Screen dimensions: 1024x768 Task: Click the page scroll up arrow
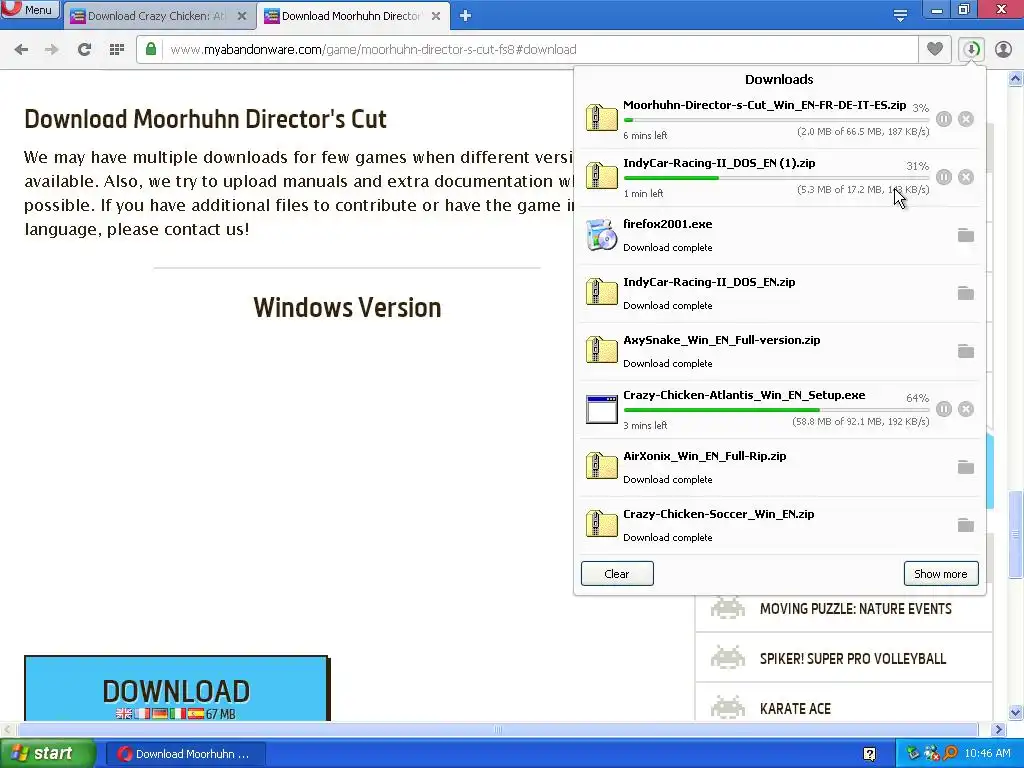[1016, 79]
